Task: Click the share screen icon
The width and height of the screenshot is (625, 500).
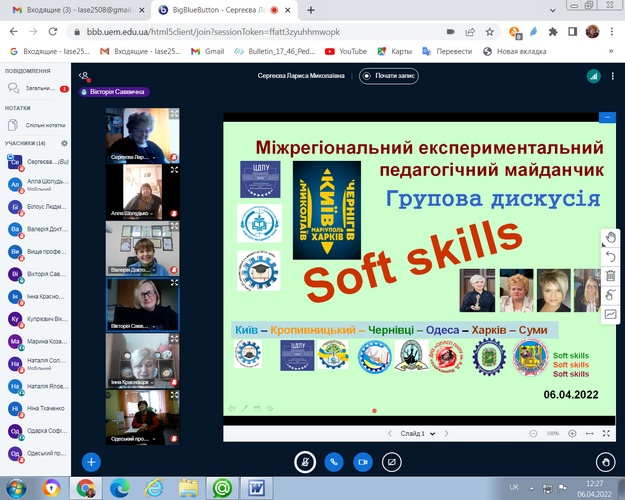Action: [x=391, y=462]
